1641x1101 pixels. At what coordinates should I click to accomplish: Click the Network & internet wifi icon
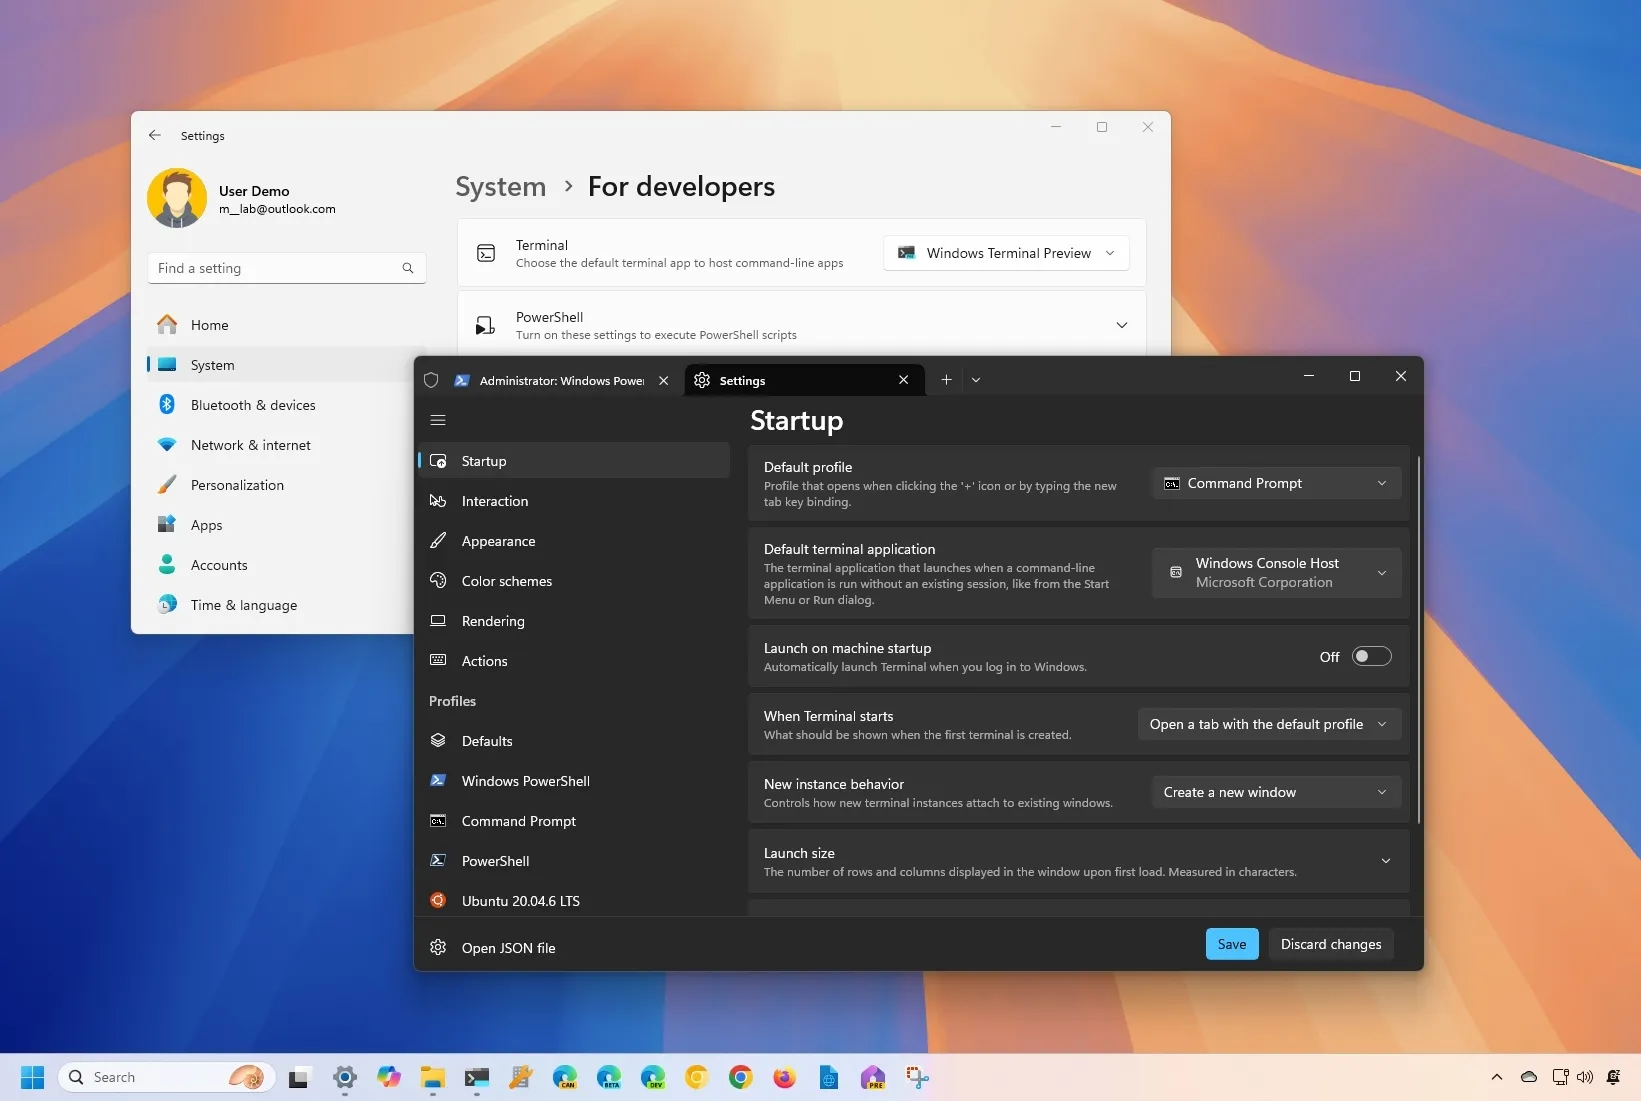(167, 444)
